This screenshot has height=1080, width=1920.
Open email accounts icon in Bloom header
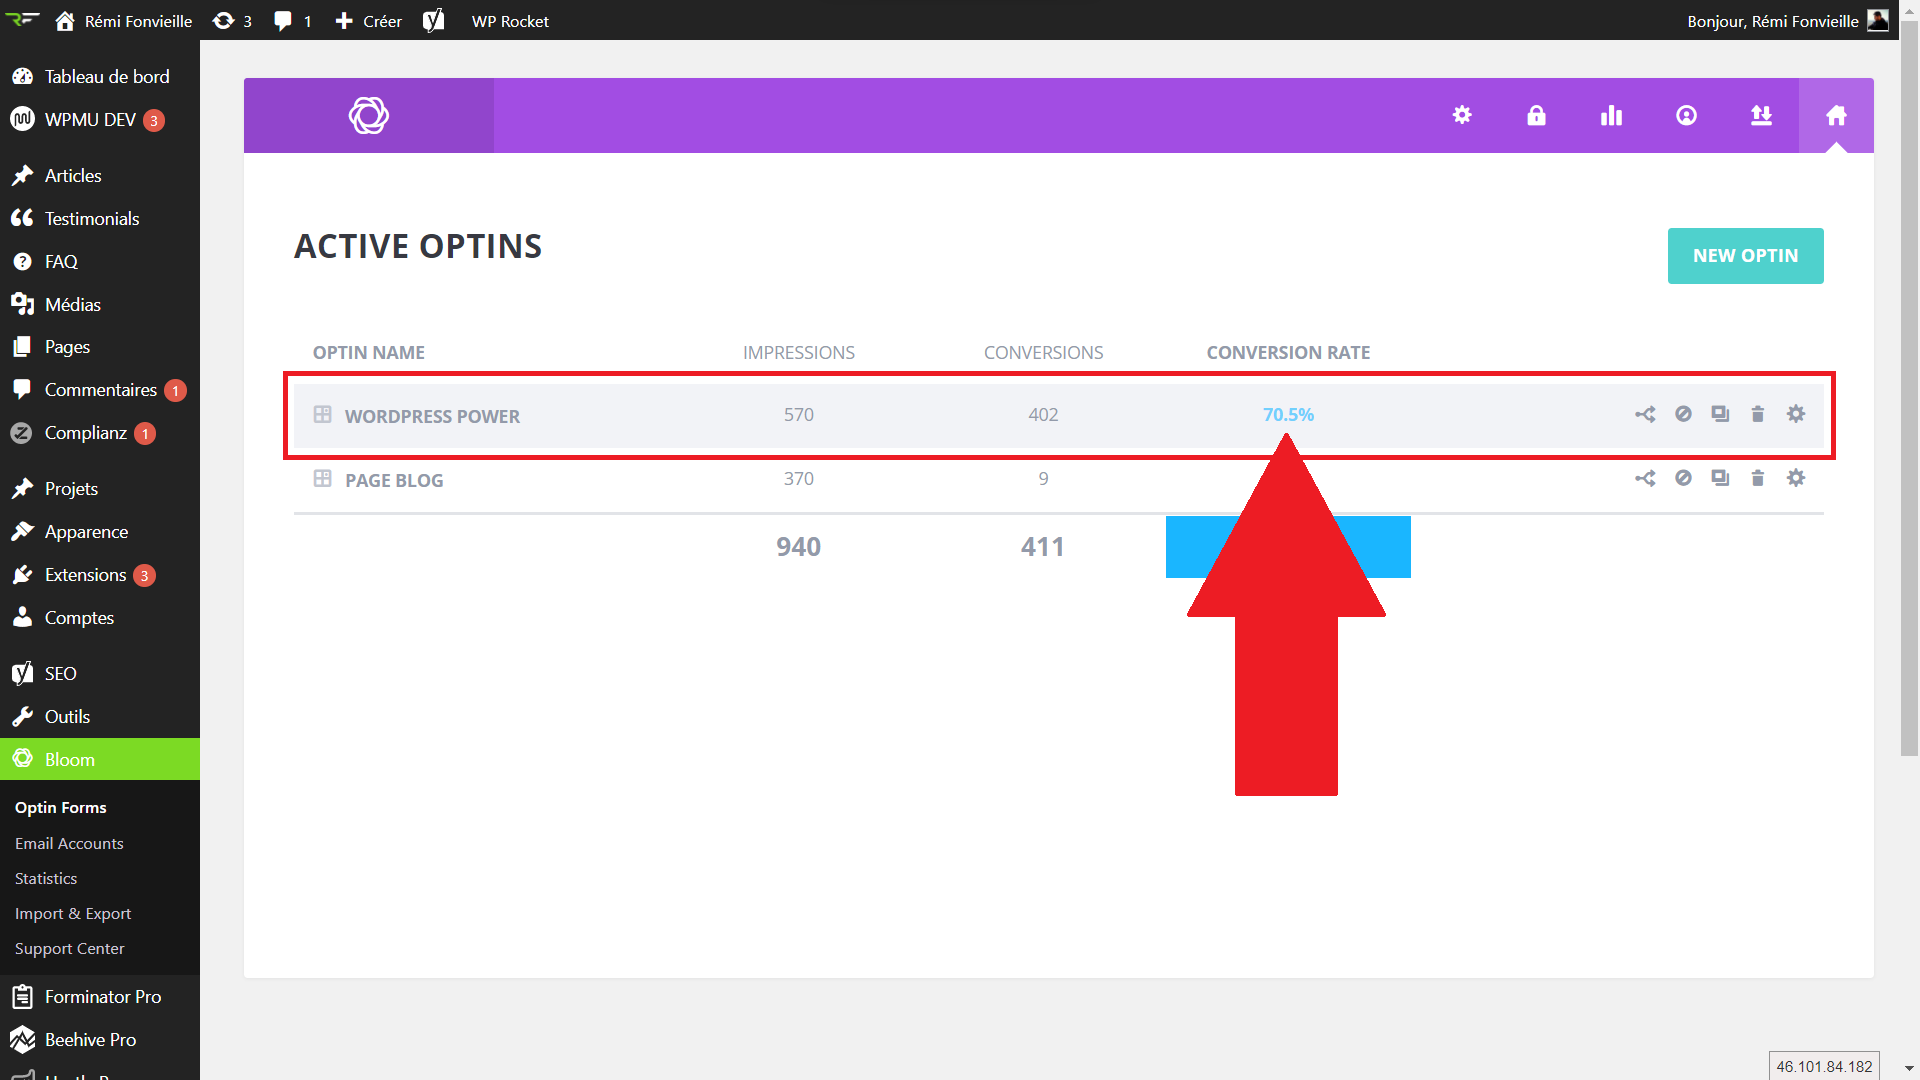tap(1686, 115)
